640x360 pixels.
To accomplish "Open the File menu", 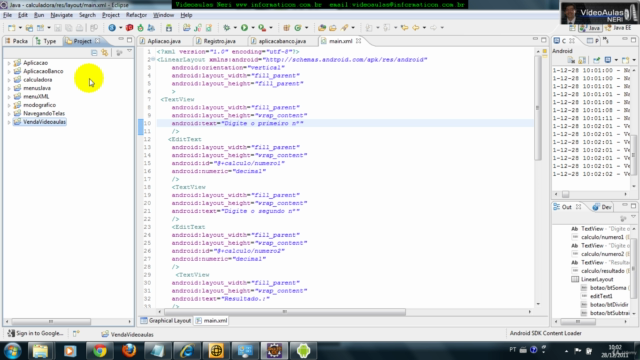I will click(7, 15).
